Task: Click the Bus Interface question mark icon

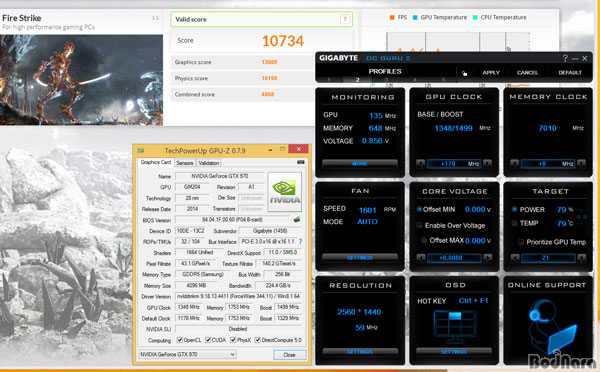Action: (x=300, y=241)
